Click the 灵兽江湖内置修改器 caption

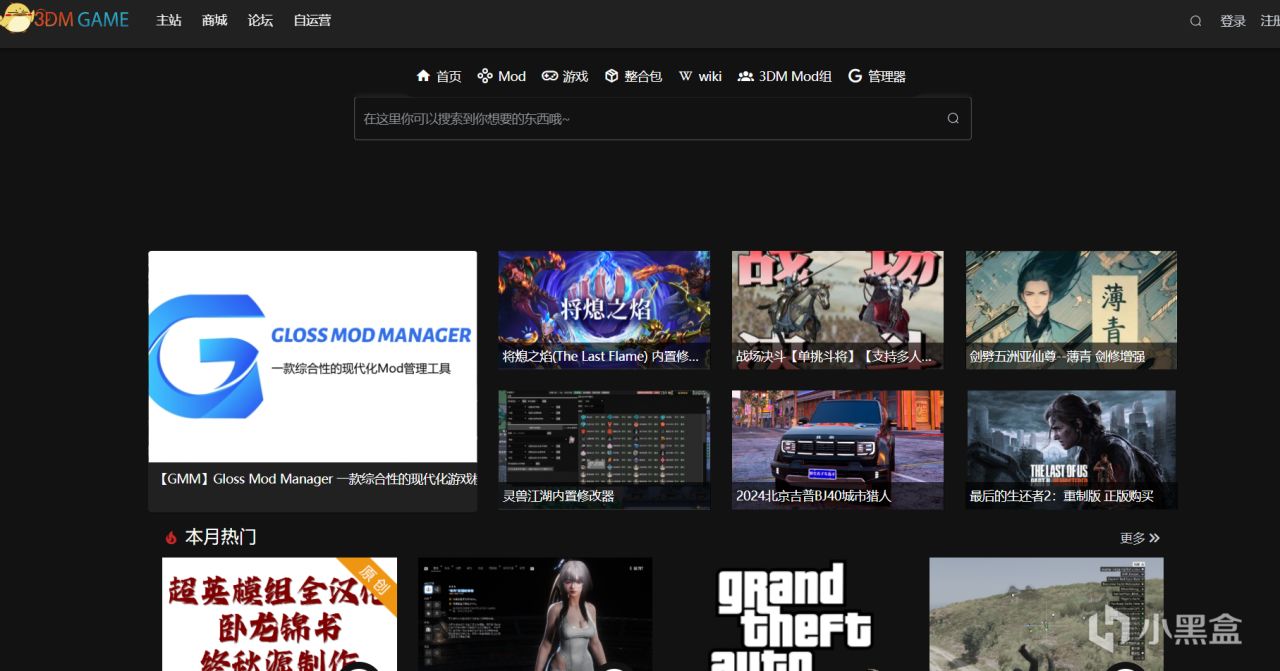click(558, 496)
